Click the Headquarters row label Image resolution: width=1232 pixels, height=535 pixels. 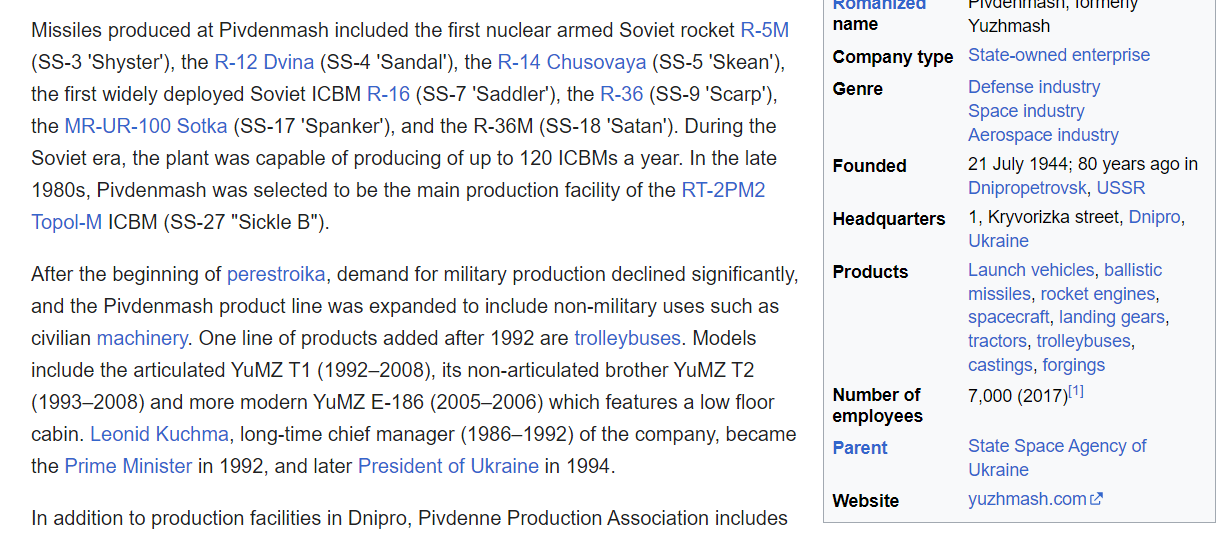[889, 218]
